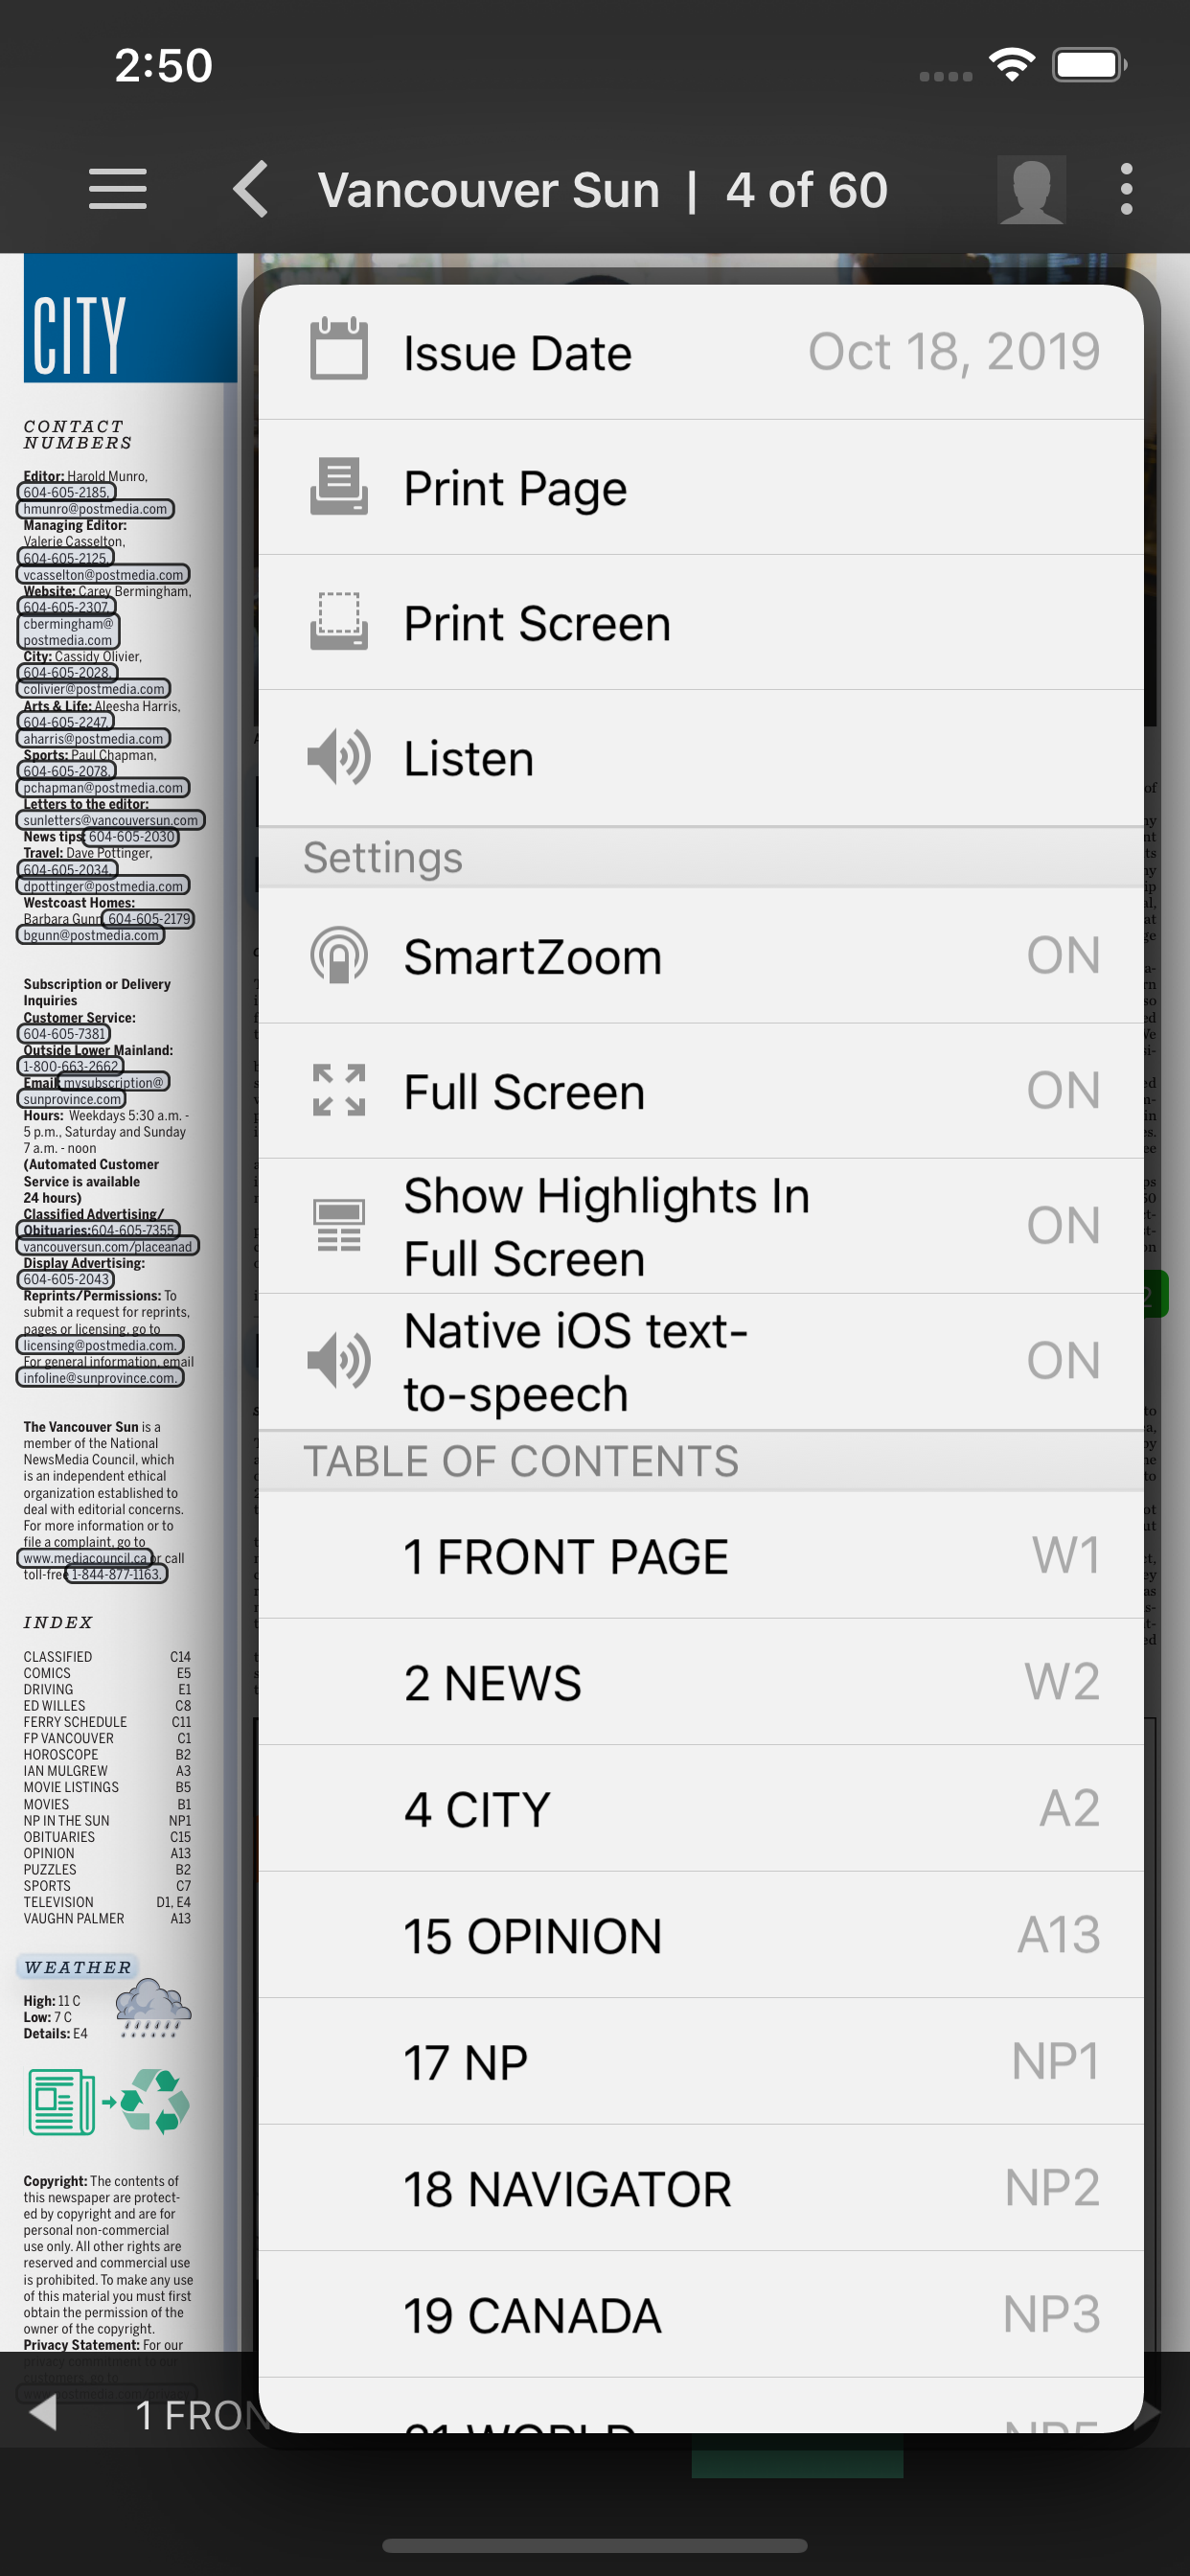Choose Listen from the menu
This screenshot has width=1190, height=2576.
[700, 757]
